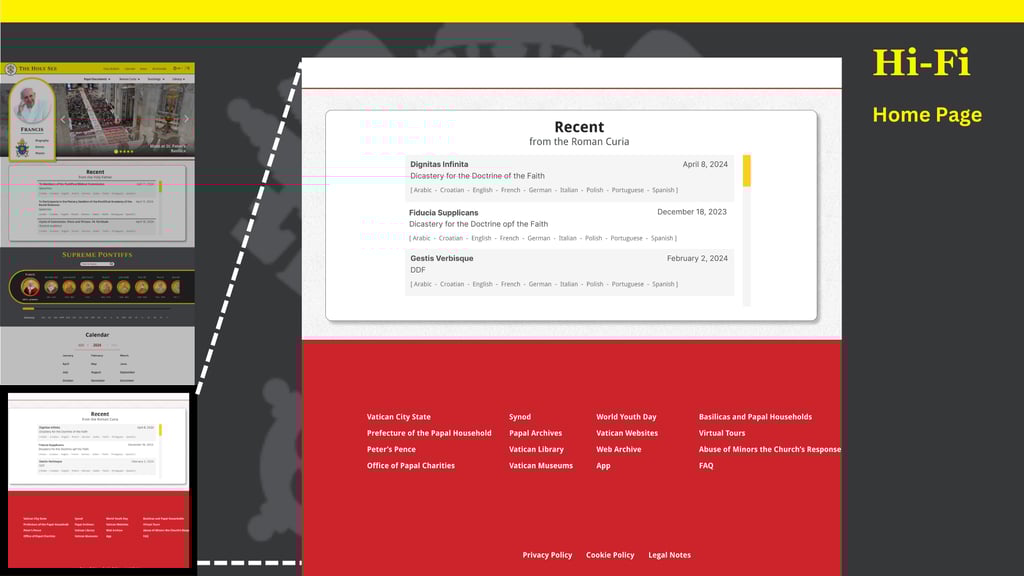The image size is (1024, 576).
Task: Click the Supreme Pontiffs timeline slider handle
Action: tap(28, 308)
